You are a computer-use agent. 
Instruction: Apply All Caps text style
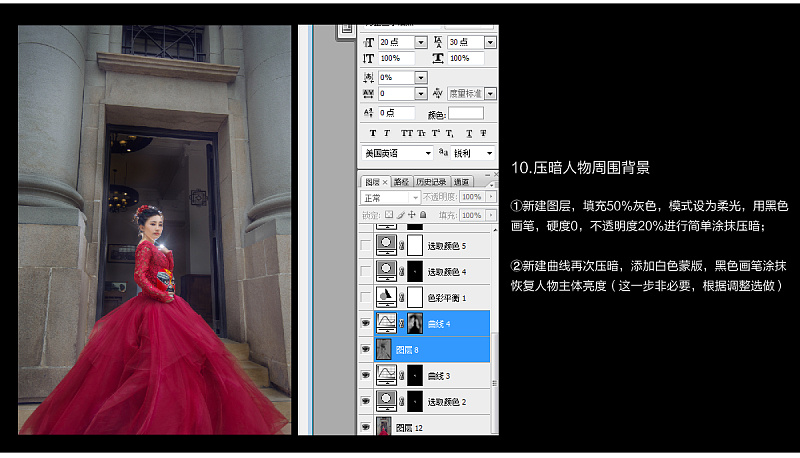tap(407, 133)
